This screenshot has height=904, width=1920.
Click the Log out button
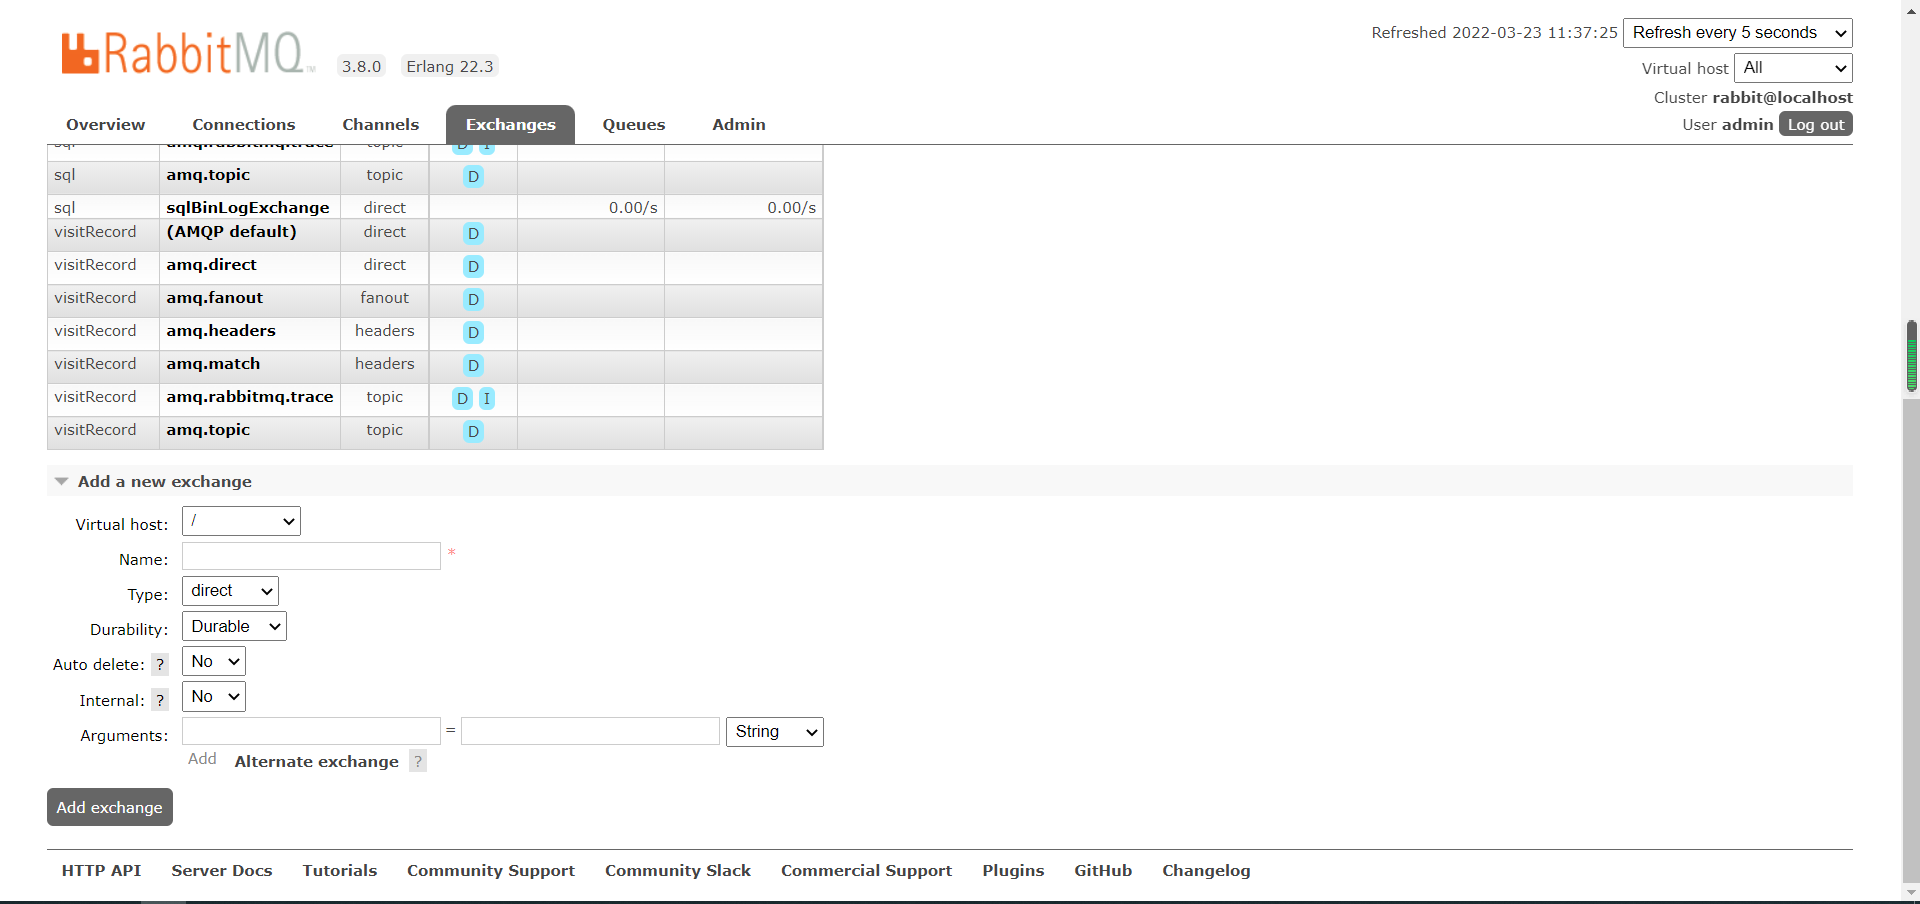click(x=1816, y=124)
